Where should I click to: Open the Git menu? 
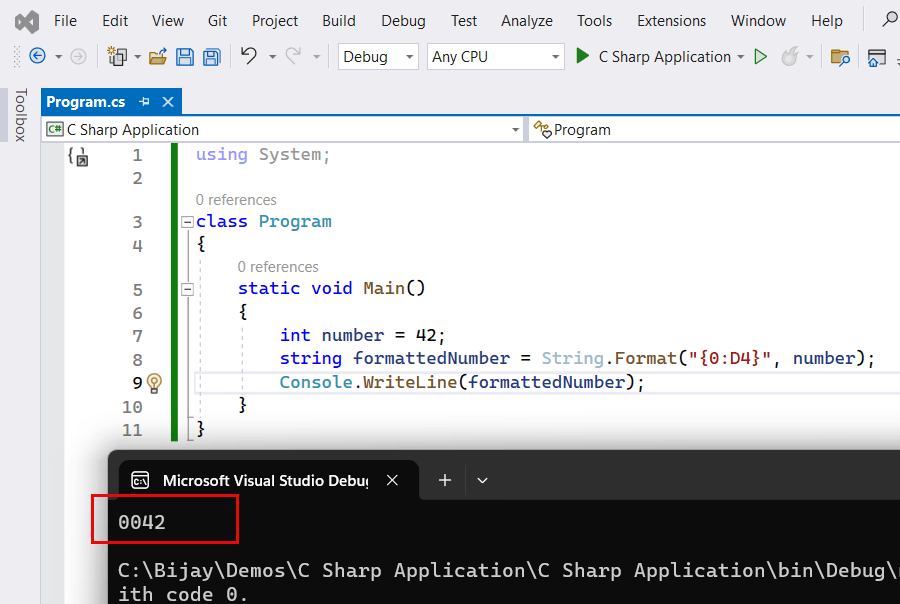click(x=217, y=20)
